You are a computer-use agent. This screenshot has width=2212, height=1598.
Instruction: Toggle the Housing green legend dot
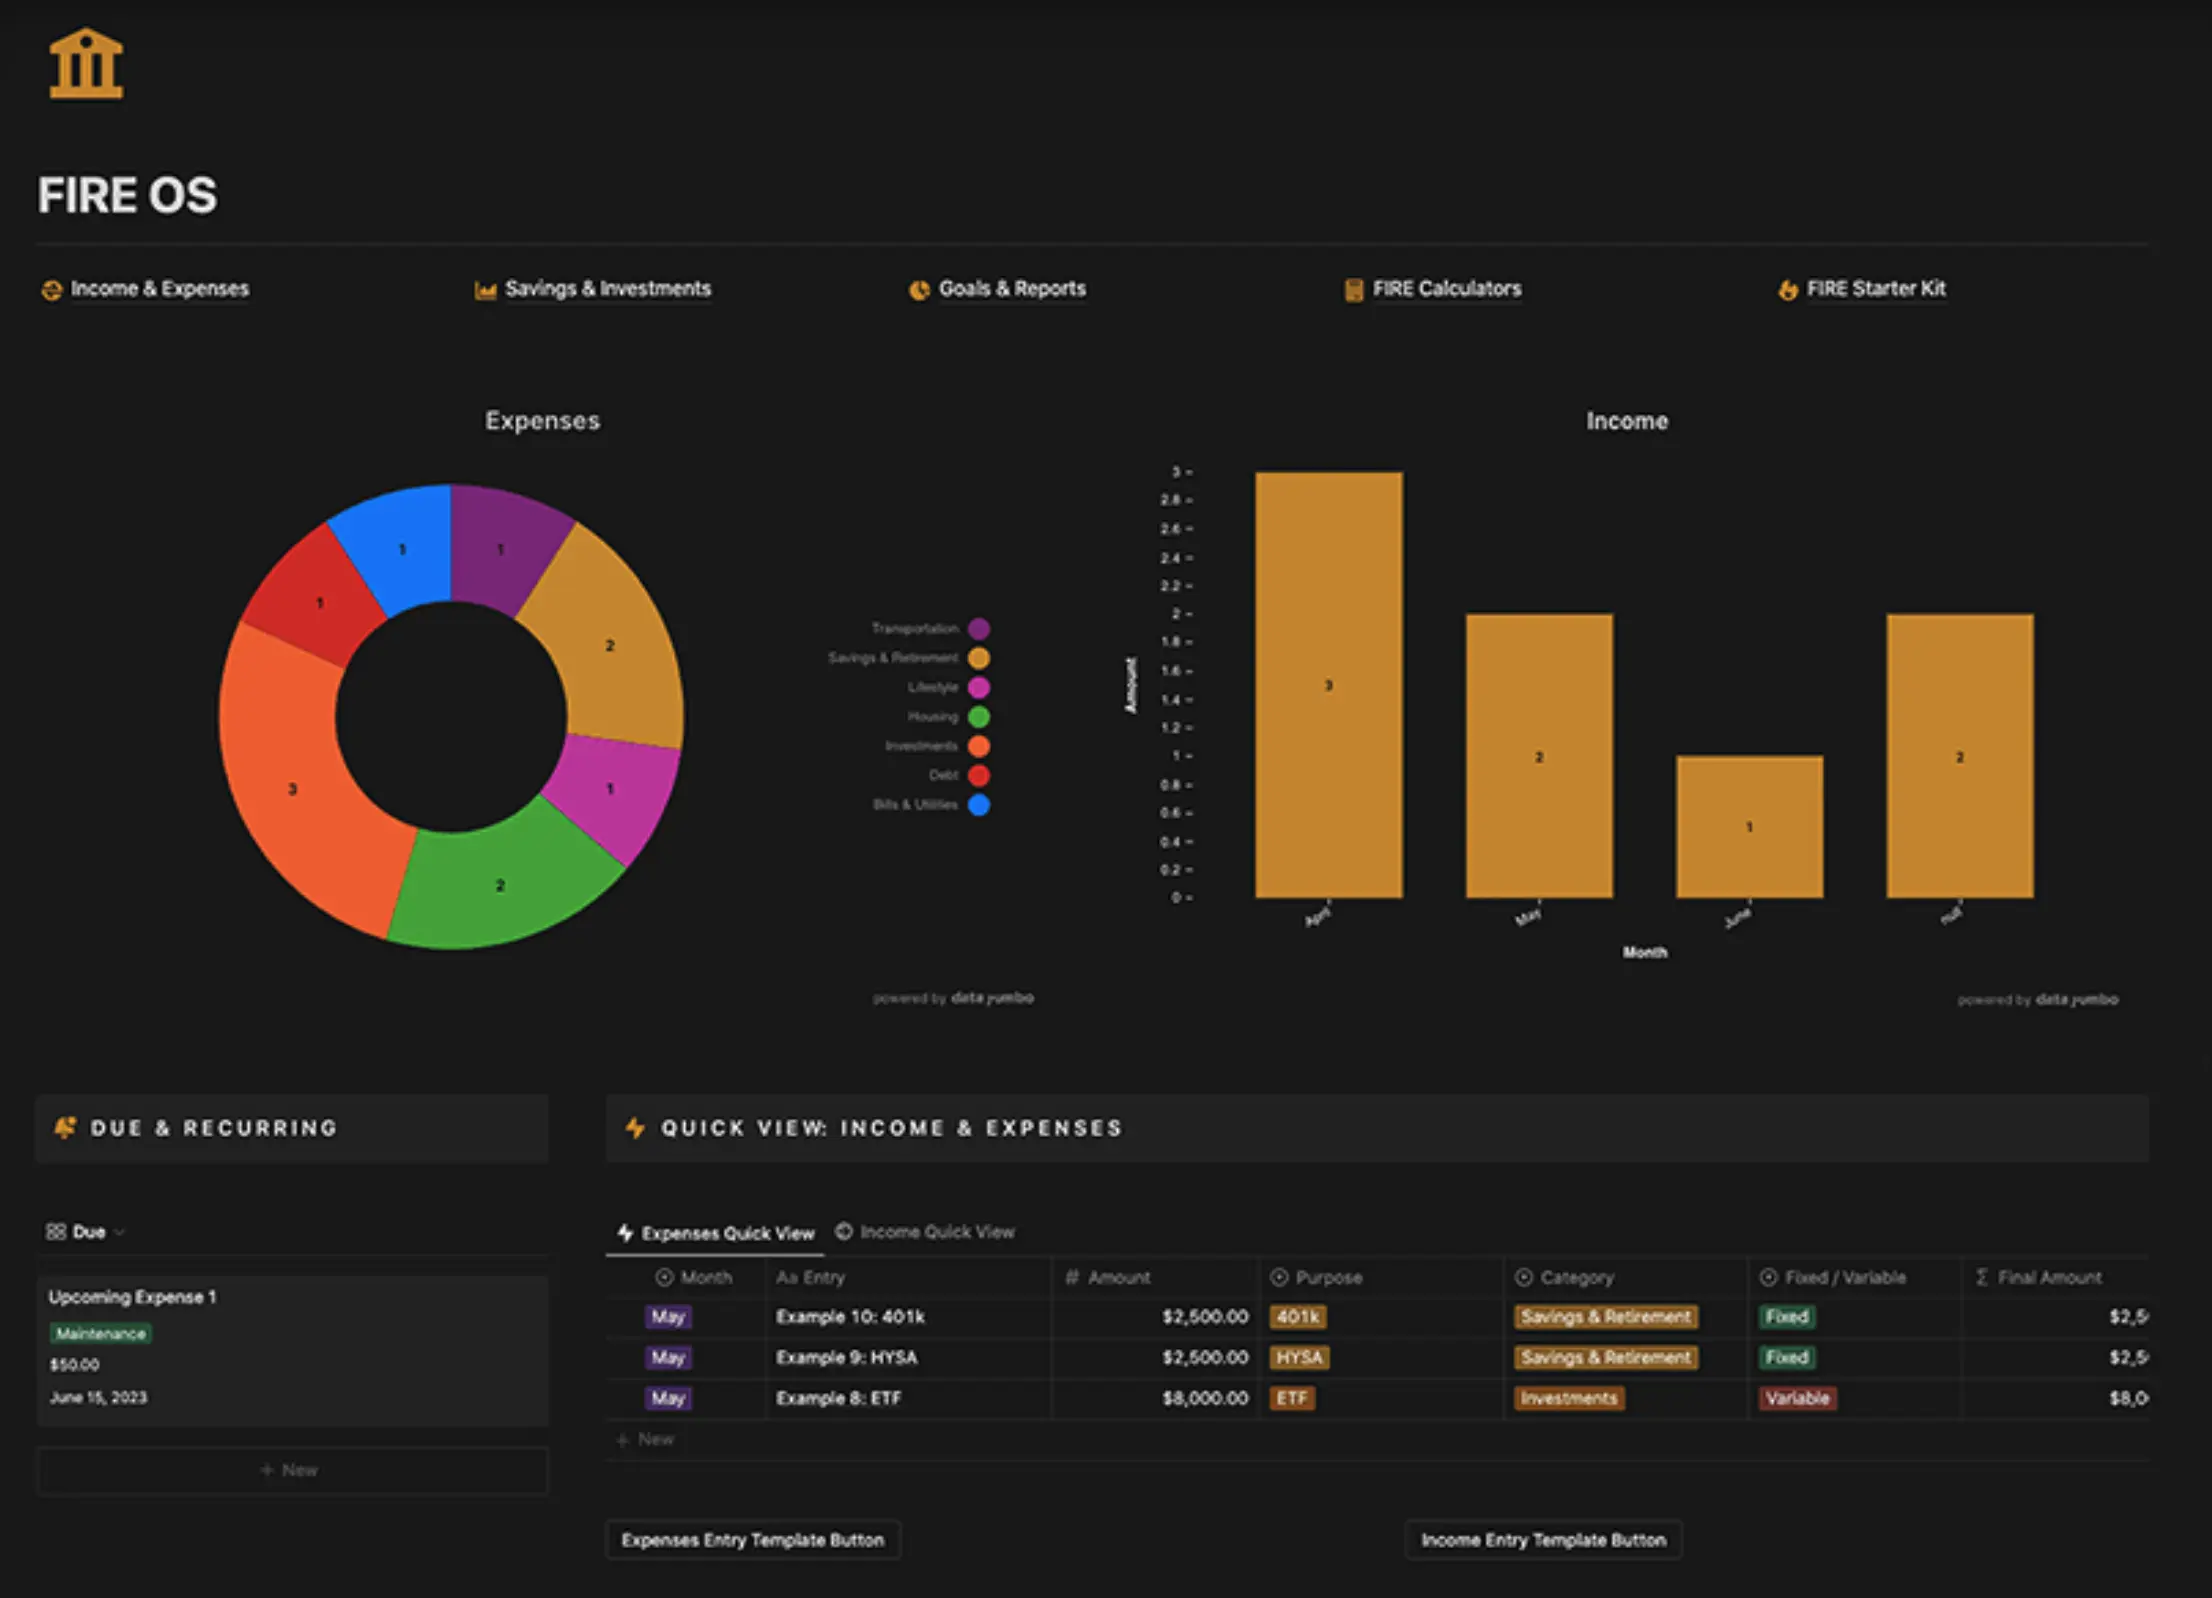click(979, 717)
